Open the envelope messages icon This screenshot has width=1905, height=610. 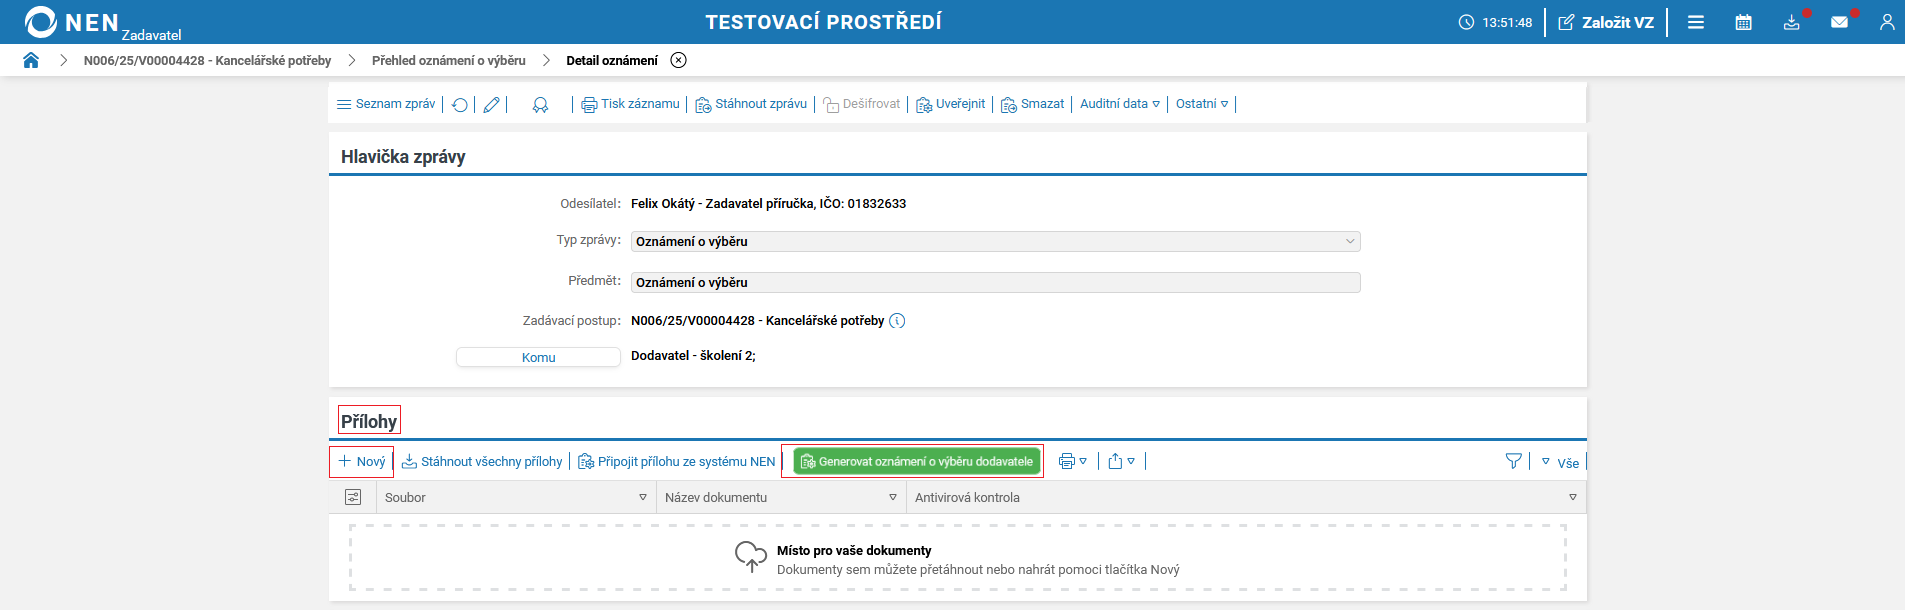pyautogui.click(x=1839, y=22)
